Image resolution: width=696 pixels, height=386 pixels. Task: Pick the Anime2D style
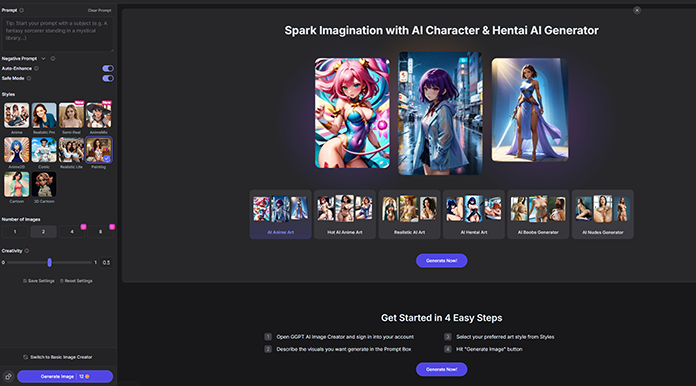click(16, 150)
